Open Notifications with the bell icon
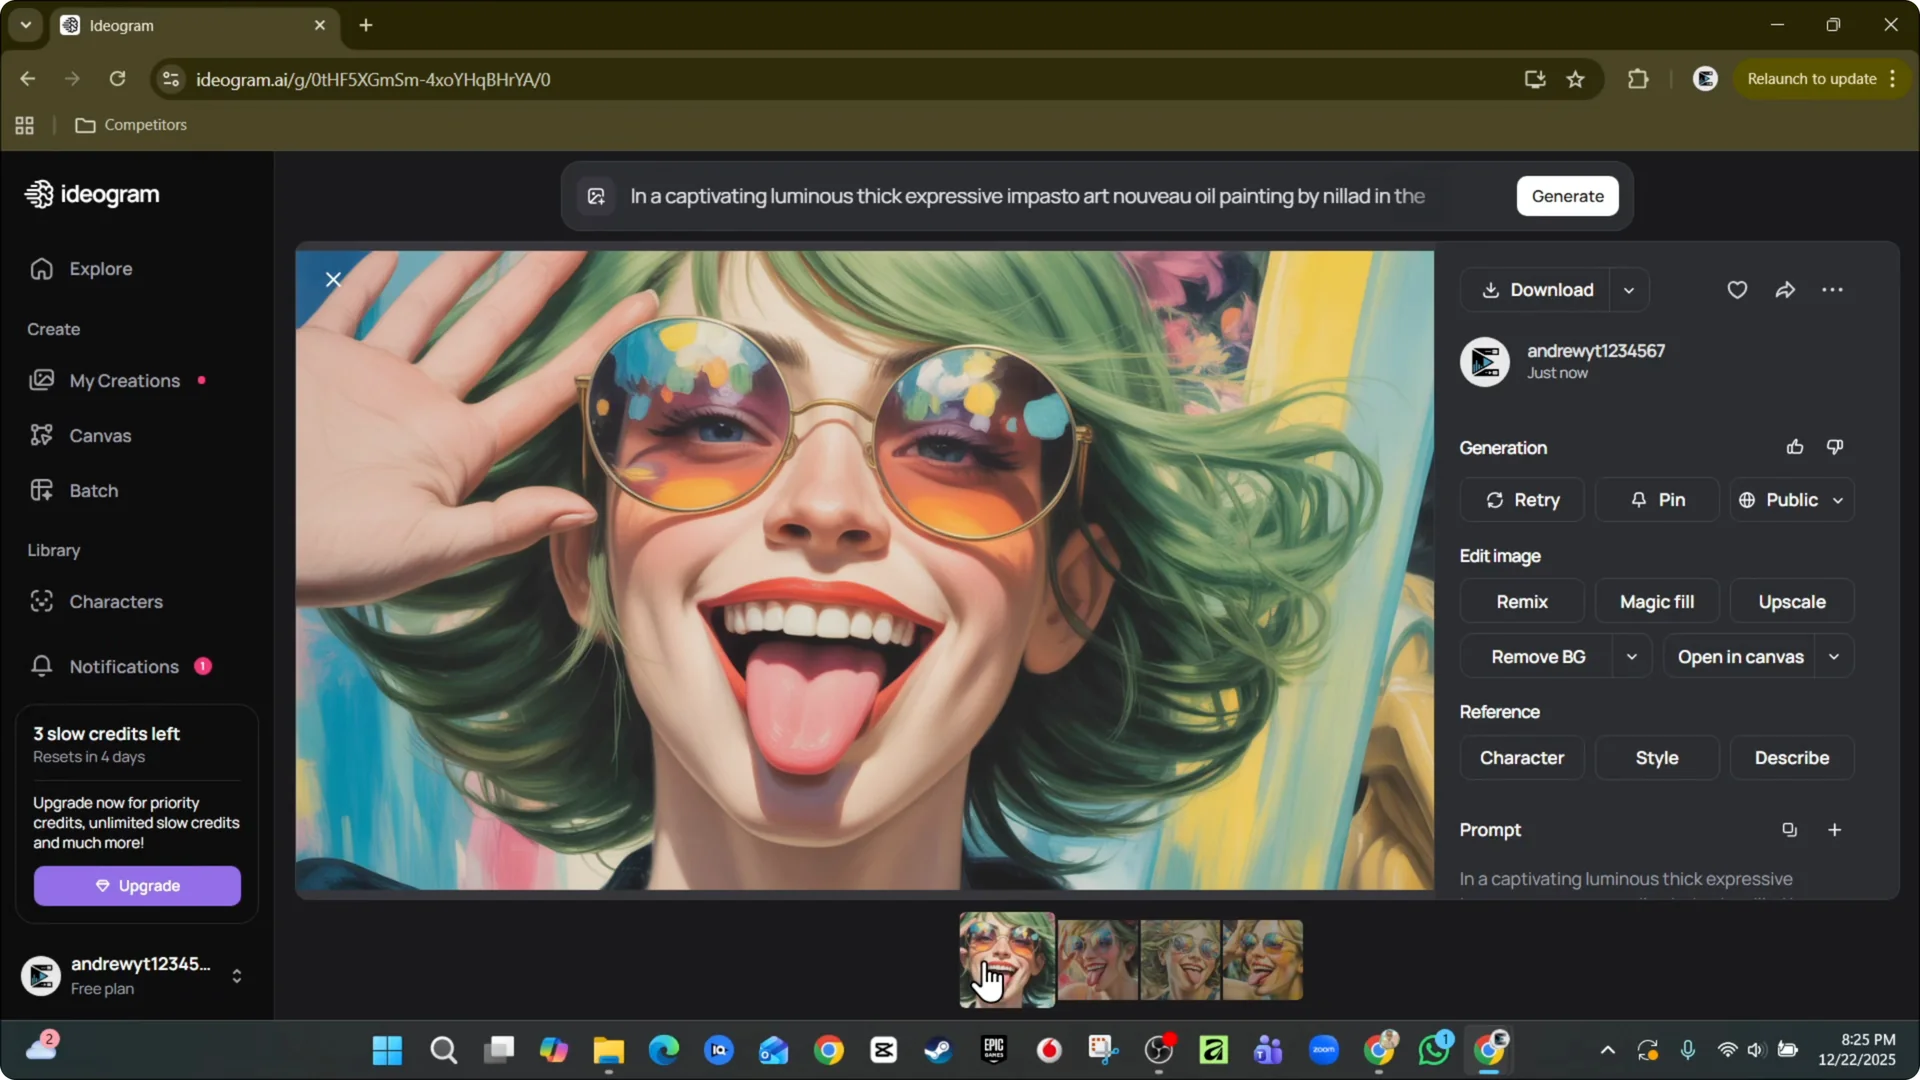Image resolution: width=1920 pixels, height=1080 pixels. (x=124, y=666)
